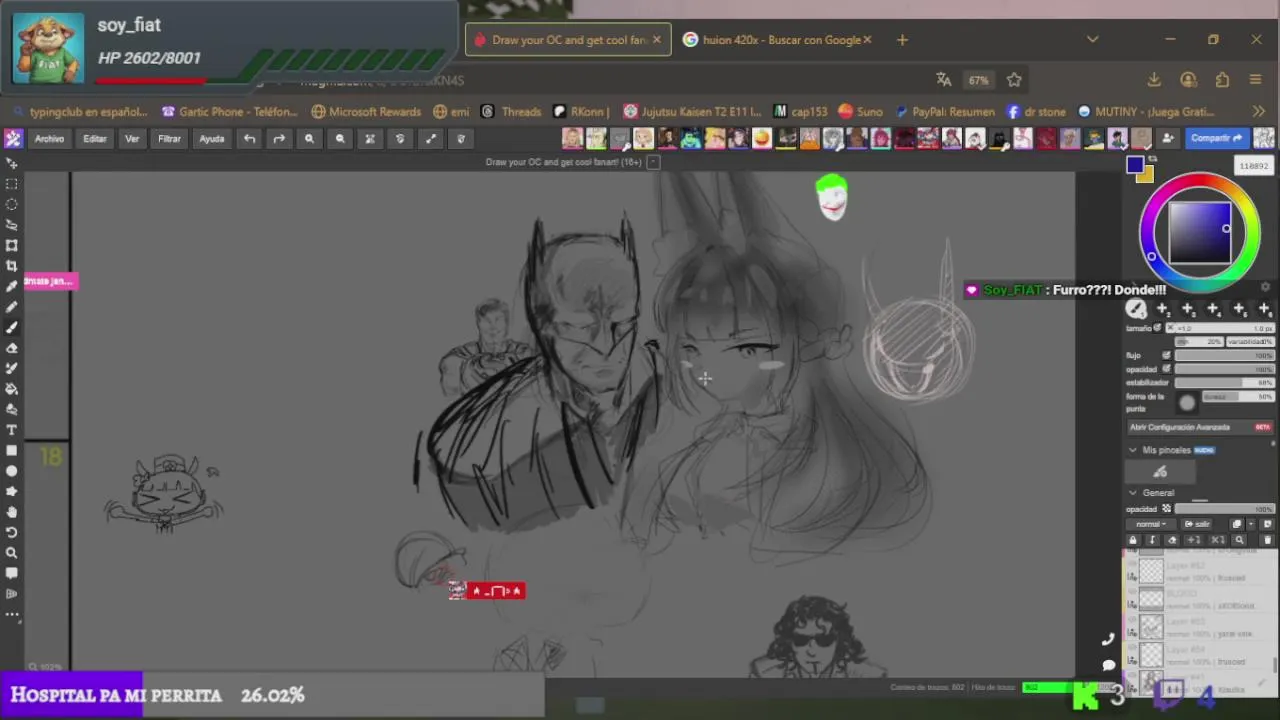Delete layer with trash icon
Image resolution: width=1280 pixels, height=720 pixels.
coord(1267,540)
